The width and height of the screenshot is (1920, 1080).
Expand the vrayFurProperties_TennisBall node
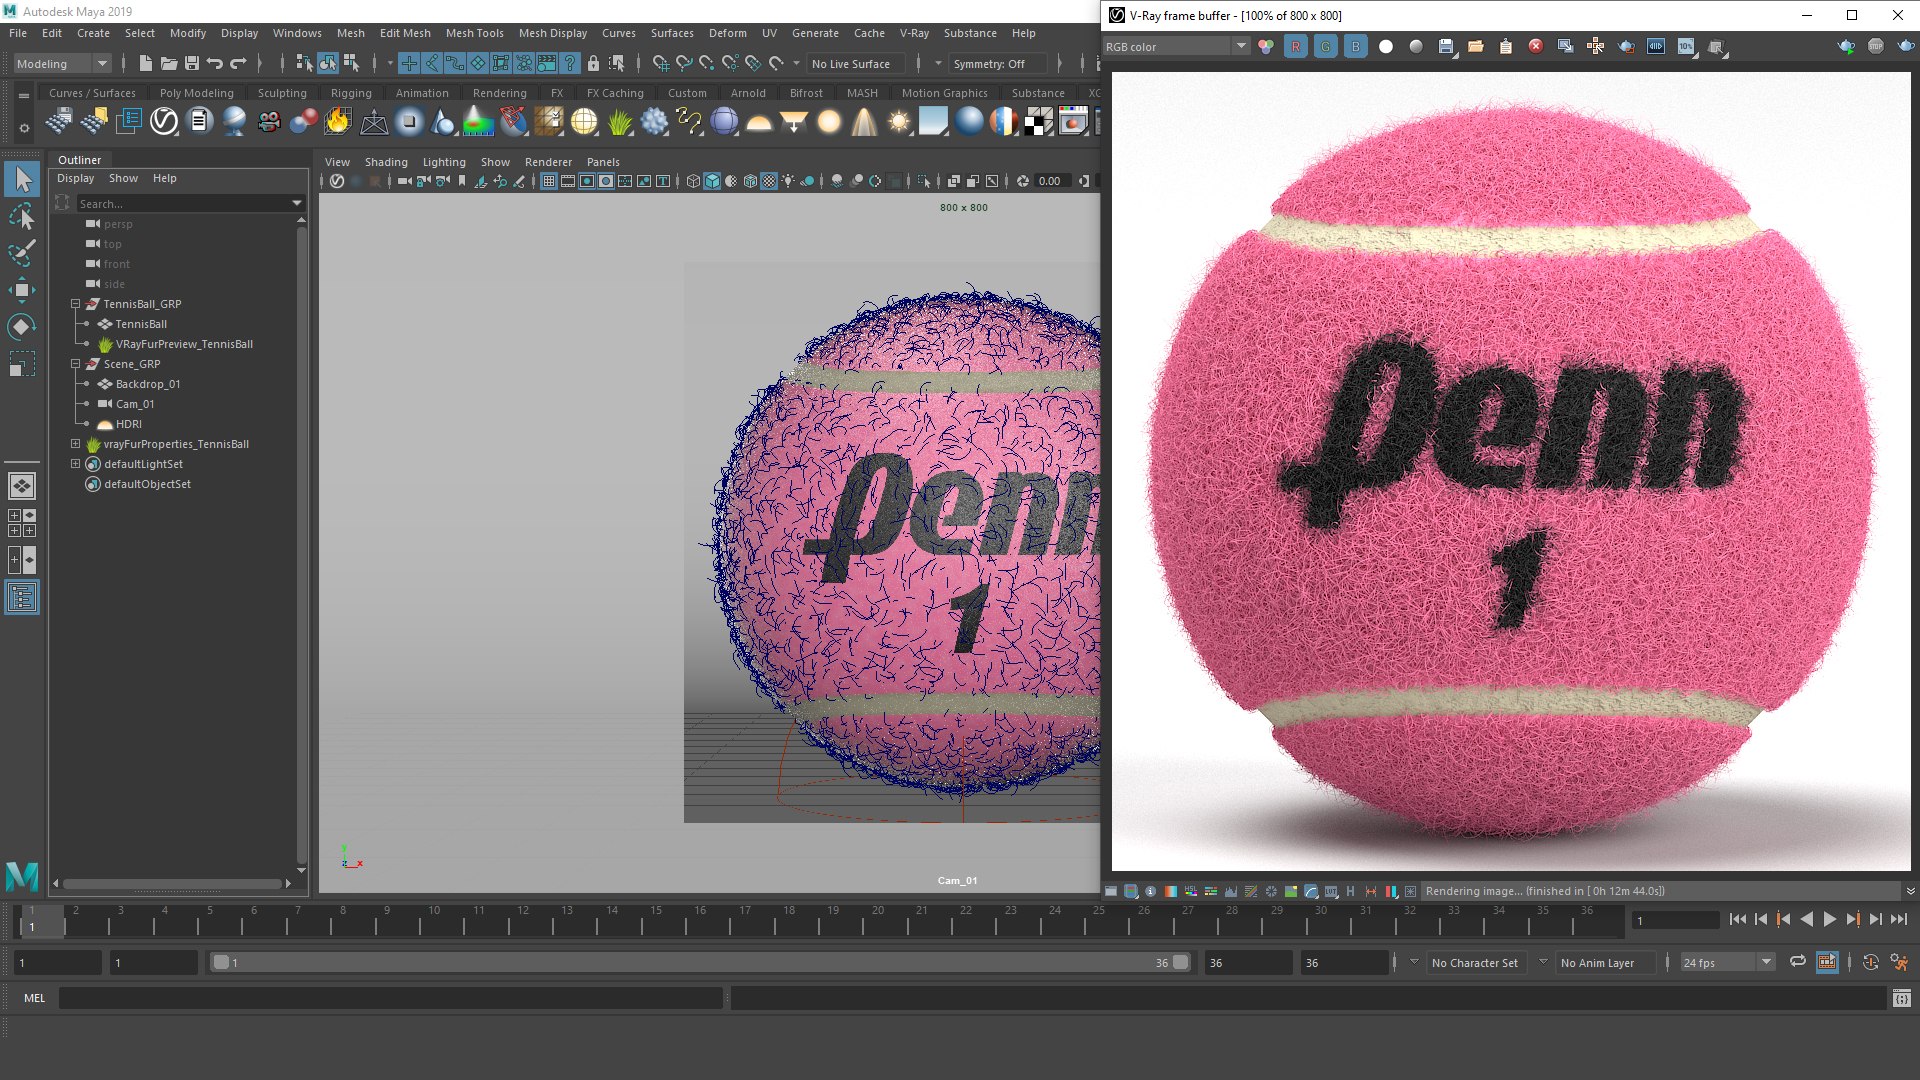[x=75, y=443]
